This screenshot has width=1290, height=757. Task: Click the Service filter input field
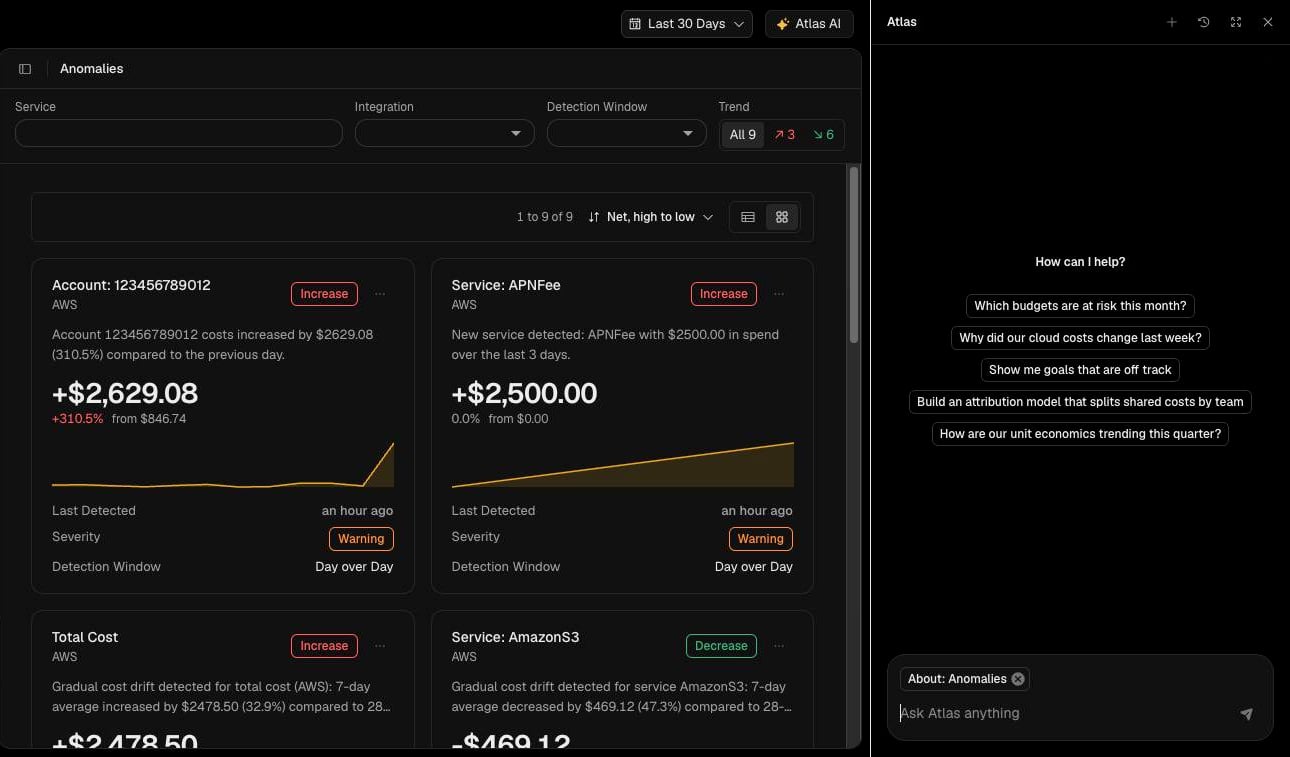(179, 133)
